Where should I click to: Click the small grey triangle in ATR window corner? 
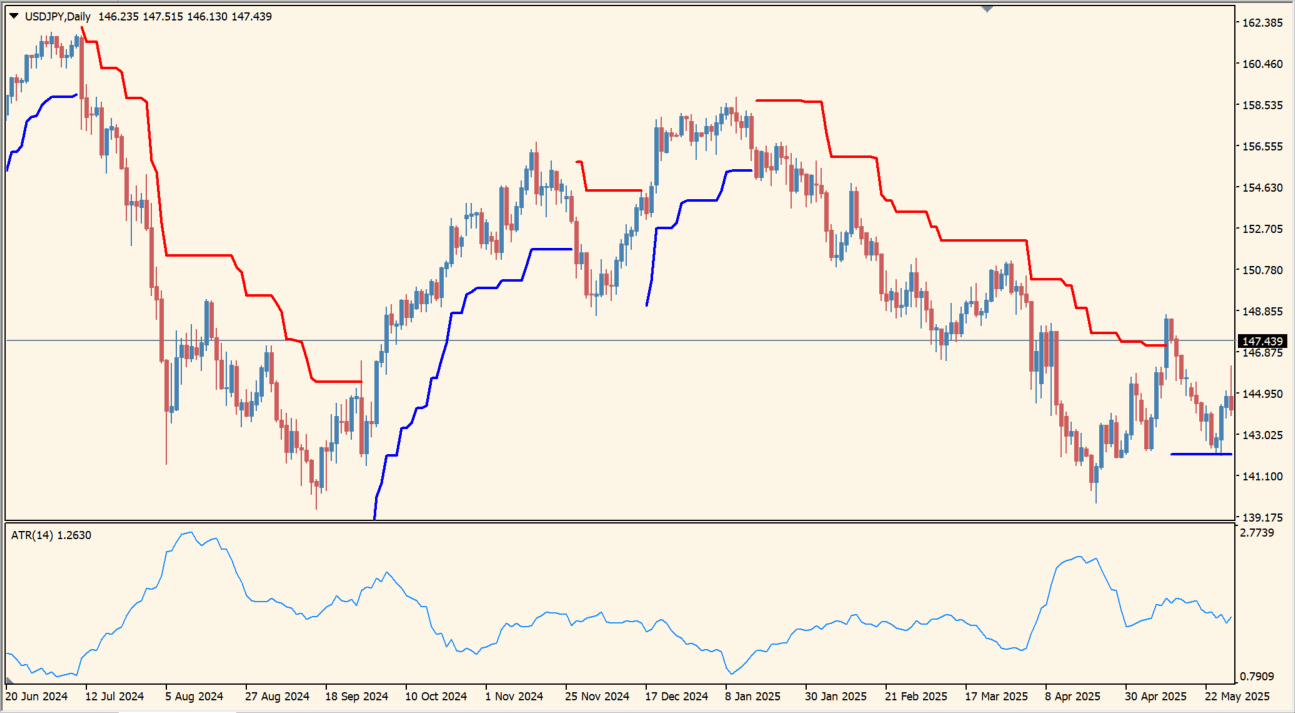coord(10,681)
